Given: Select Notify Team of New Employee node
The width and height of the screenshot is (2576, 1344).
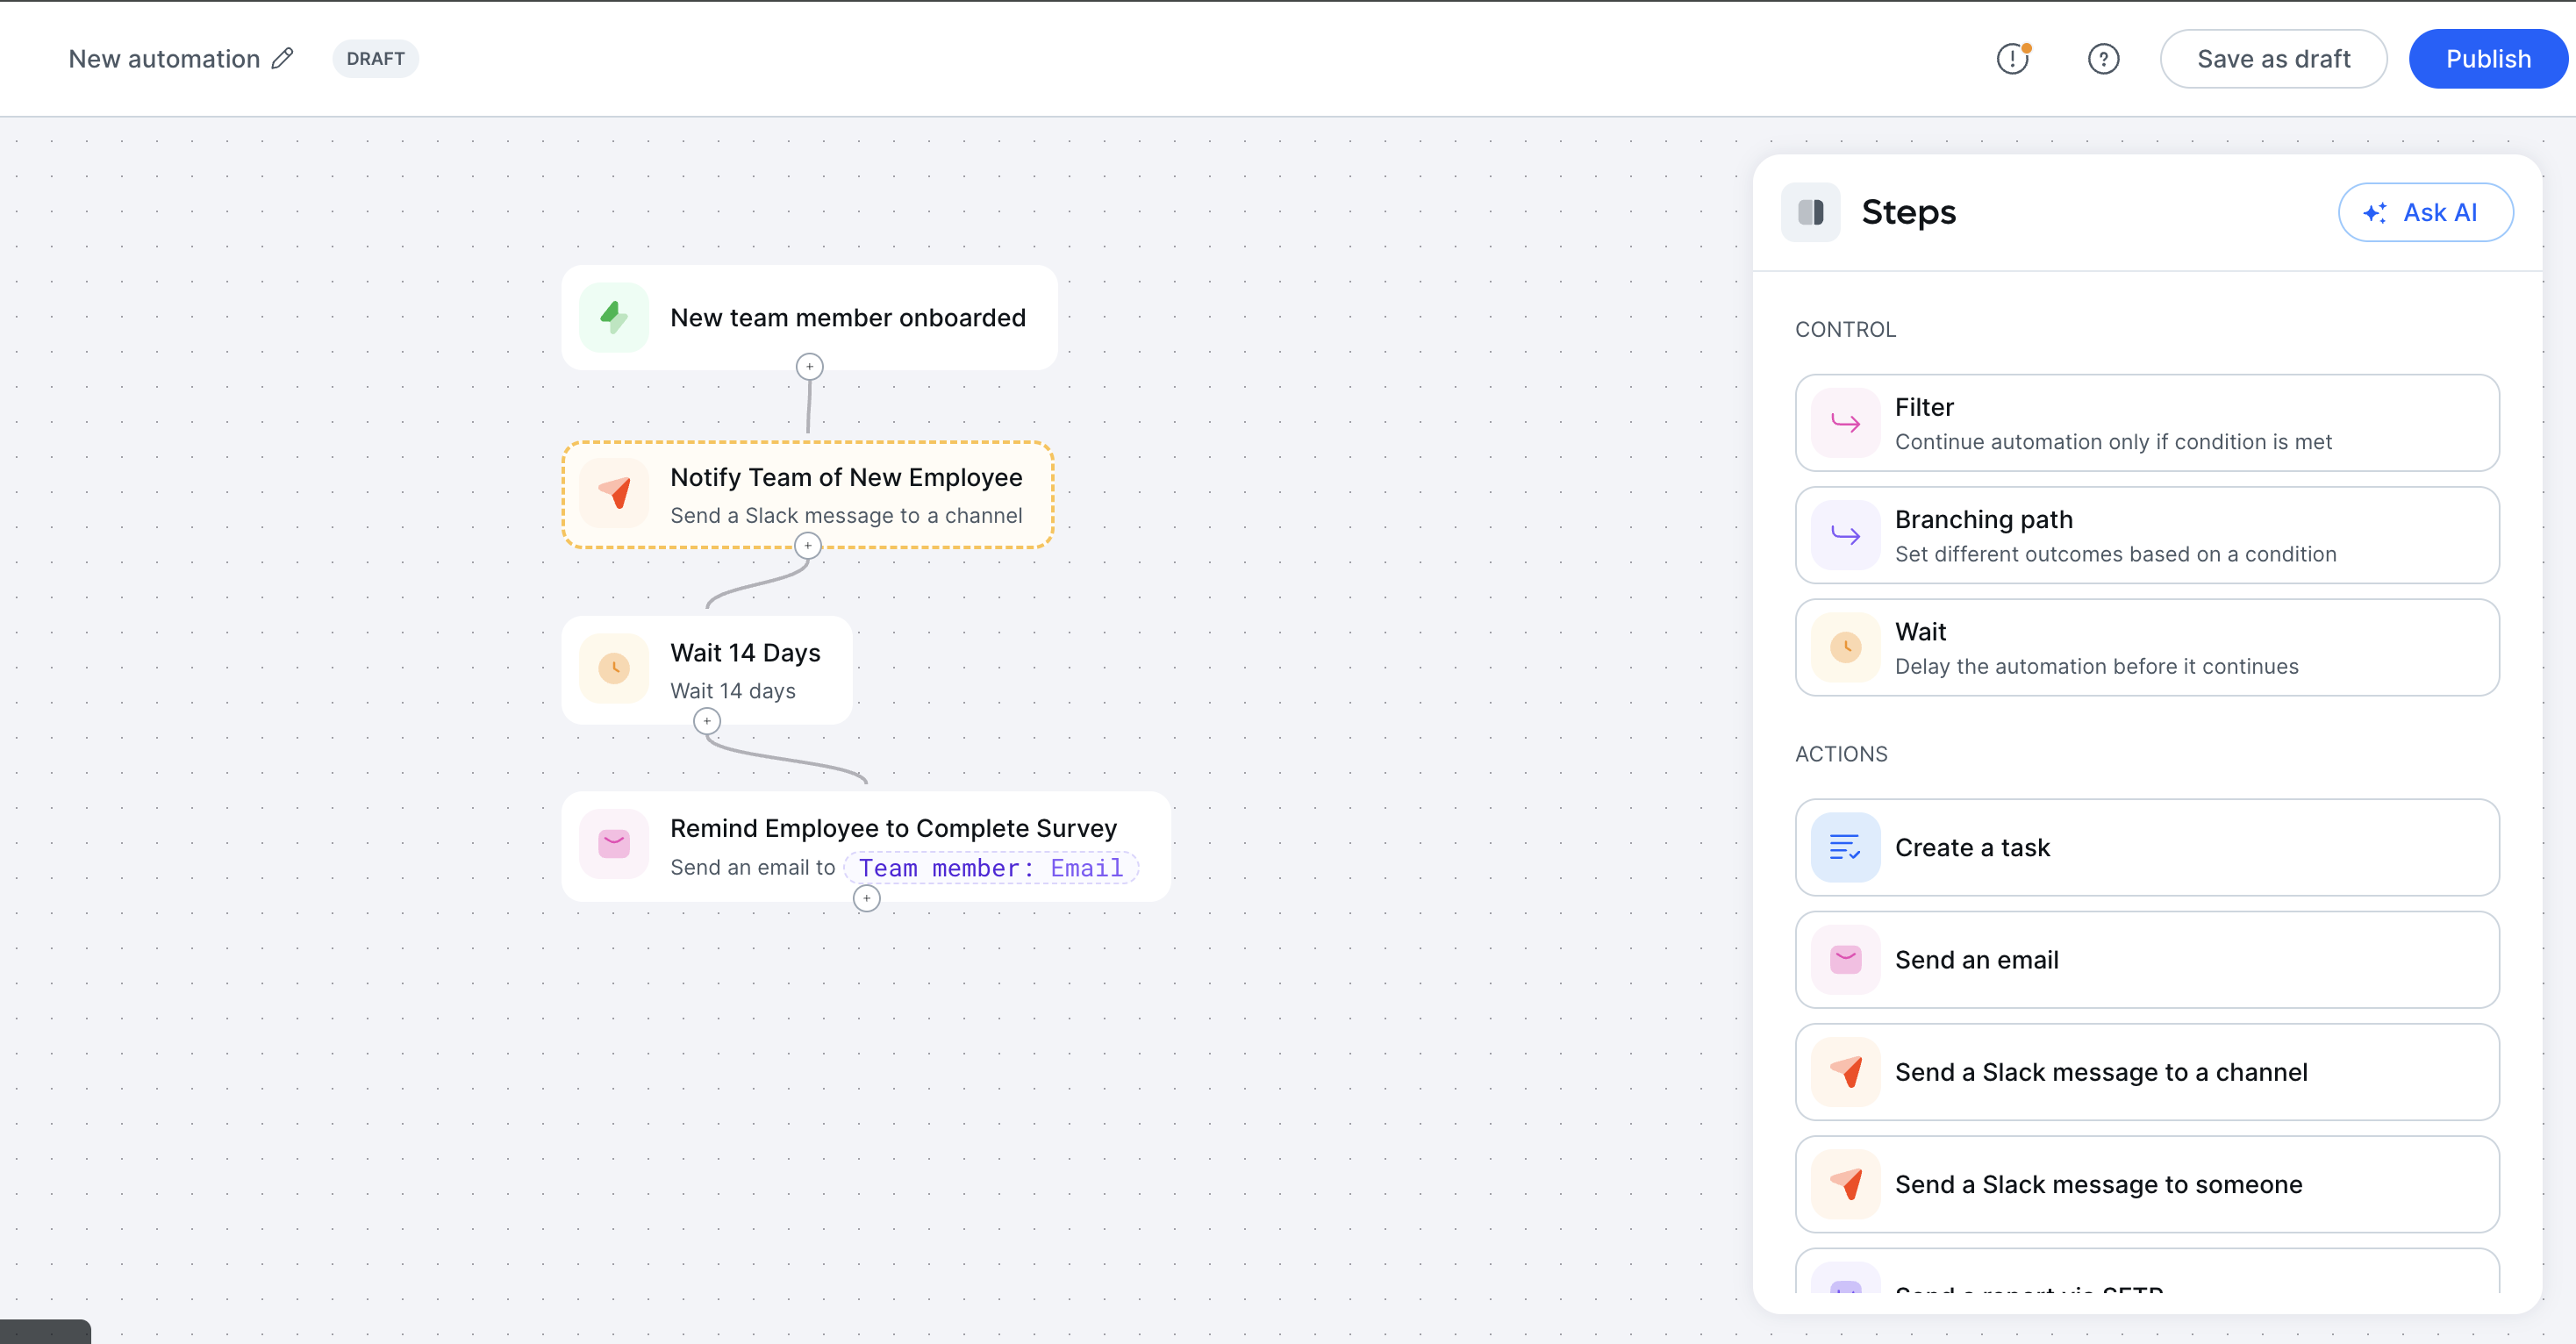Looking at the screenshot, I should coord(808,495).
